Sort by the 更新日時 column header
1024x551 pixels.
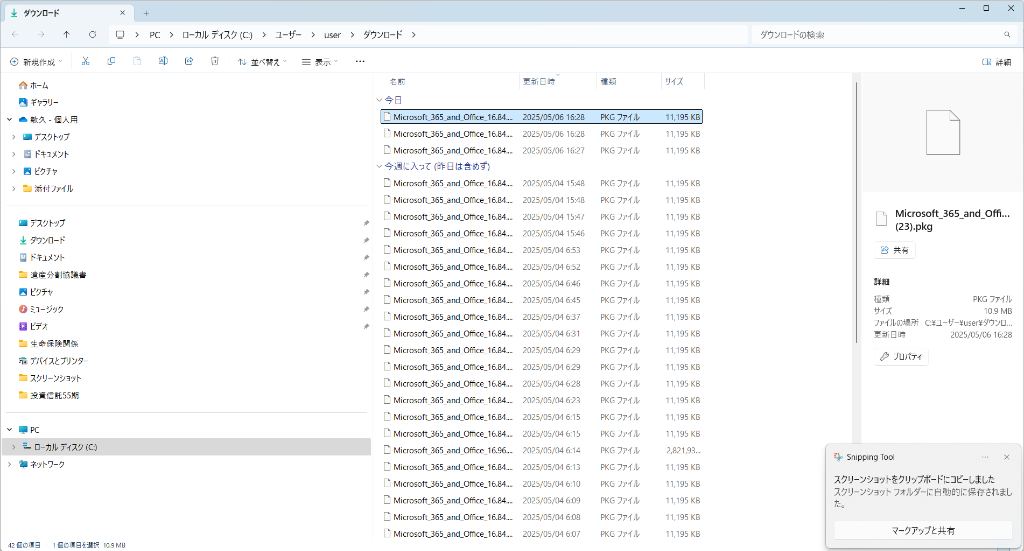click(x=539, y=82)
